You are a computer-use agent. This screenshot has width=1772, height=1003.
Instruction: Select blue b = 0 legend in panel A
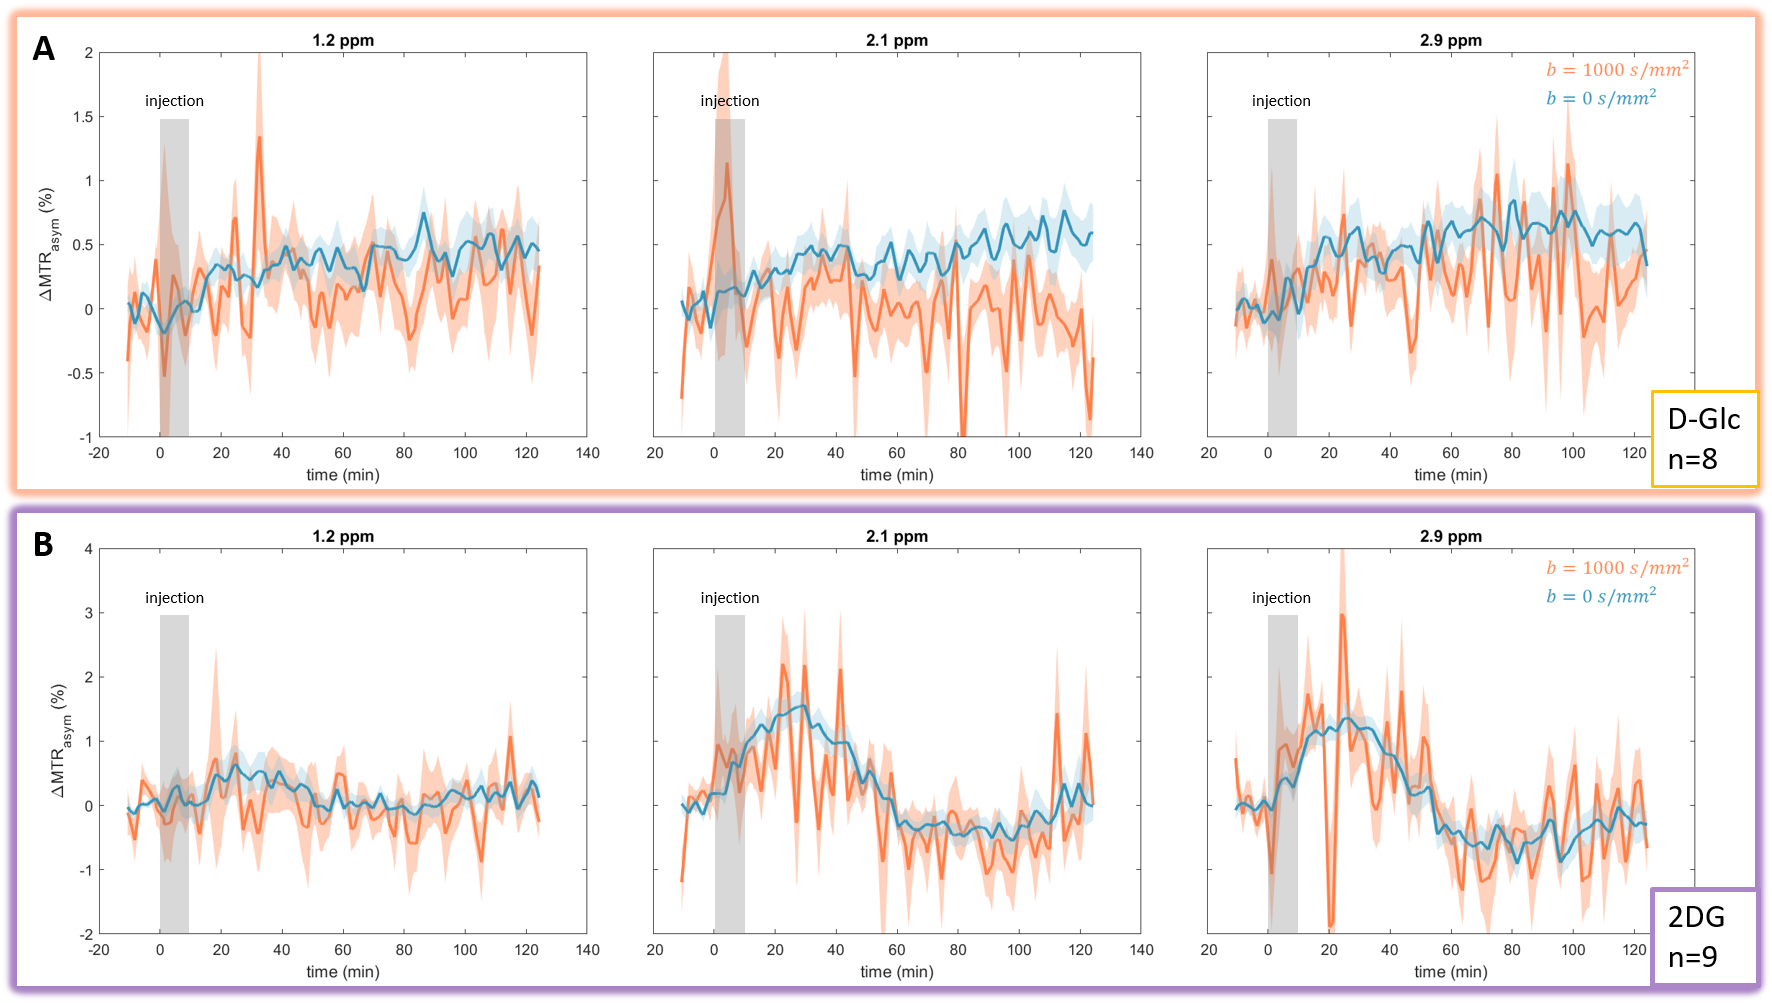pyautogui.click(x=1601, y=98)
